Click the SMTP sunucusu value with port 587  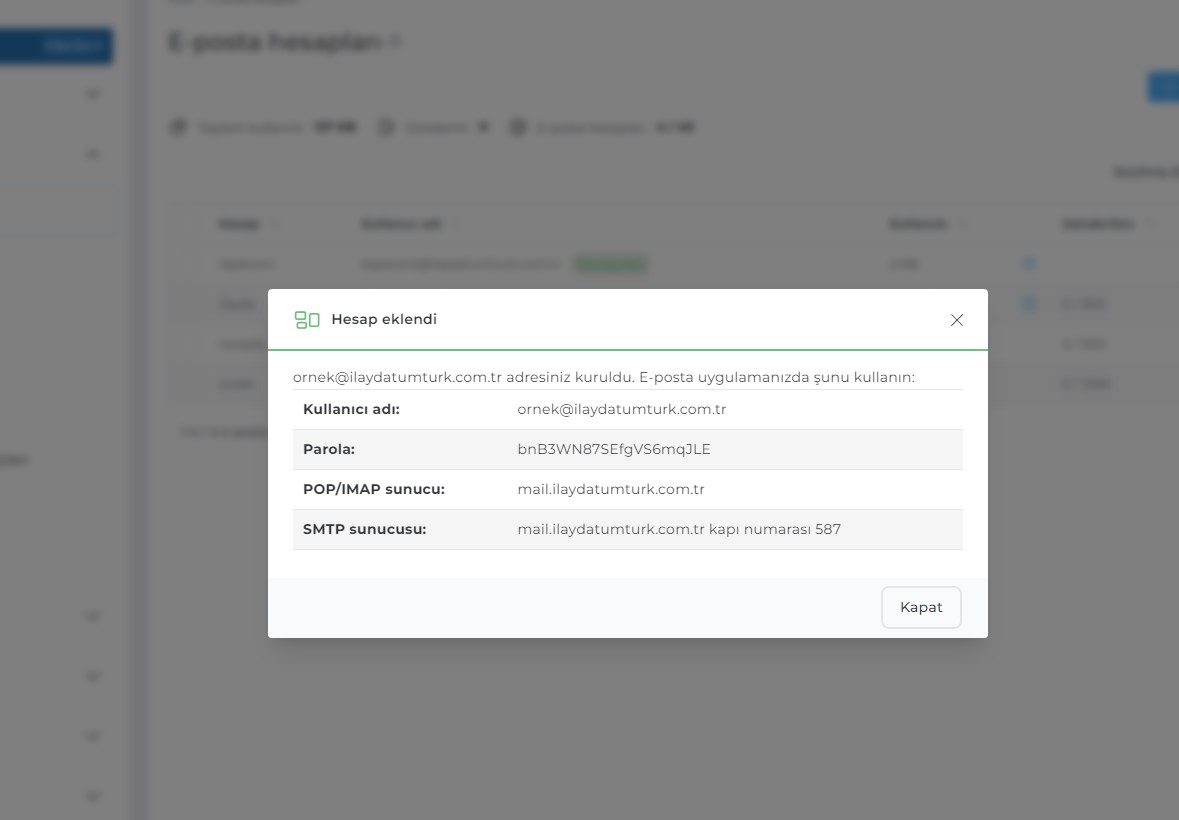pyautogui.click(x=679, y=529)
